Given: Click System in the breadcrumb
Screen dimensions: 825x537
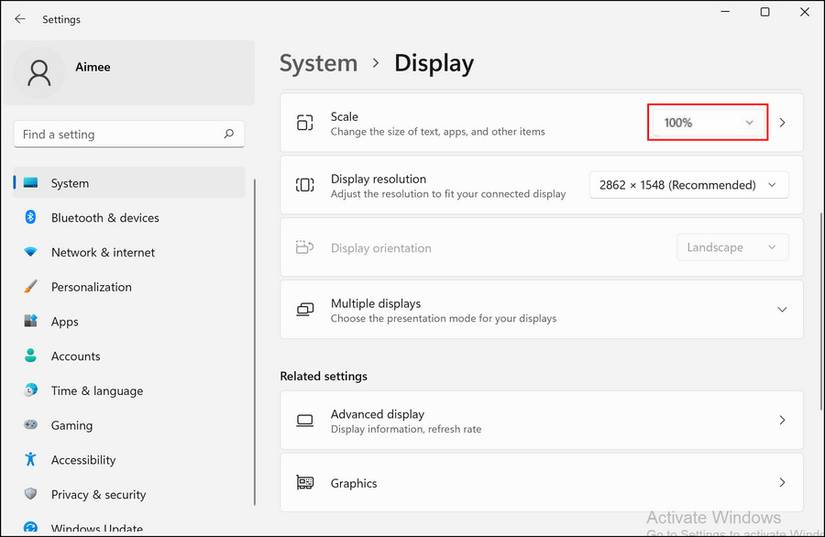Looking at the screenshot, I should 318,64.
